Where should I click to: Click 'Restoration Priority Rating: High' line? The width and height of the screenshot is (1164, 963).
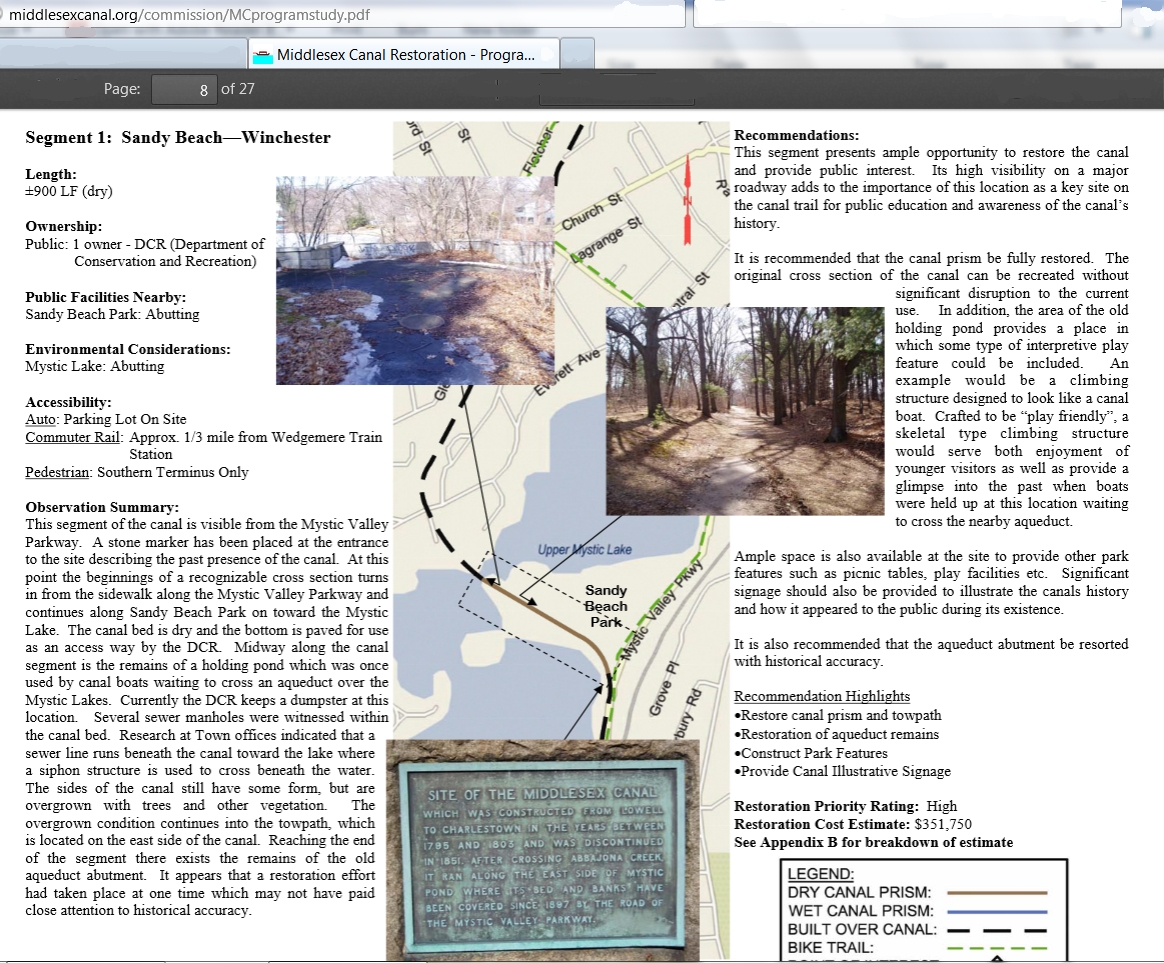(x=846, y=806)
